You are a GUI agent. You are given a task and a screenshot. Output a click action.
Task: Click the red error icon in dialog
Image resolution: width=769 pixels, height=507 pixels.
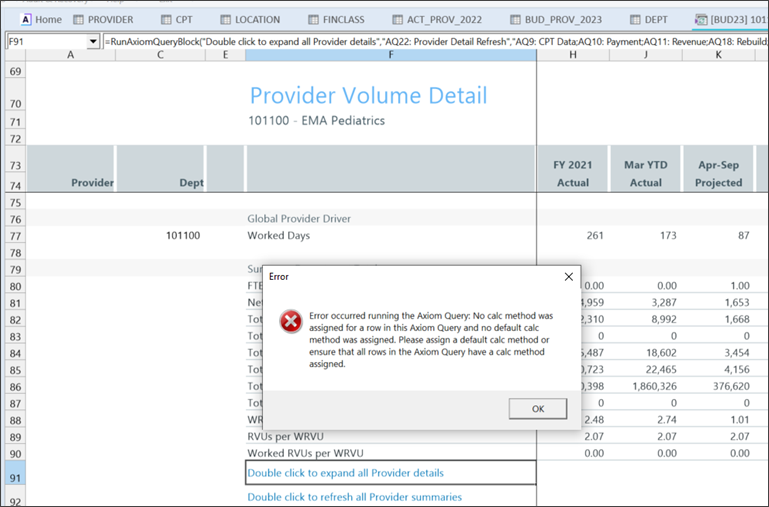pyautogui.click(x=291, y=321)
